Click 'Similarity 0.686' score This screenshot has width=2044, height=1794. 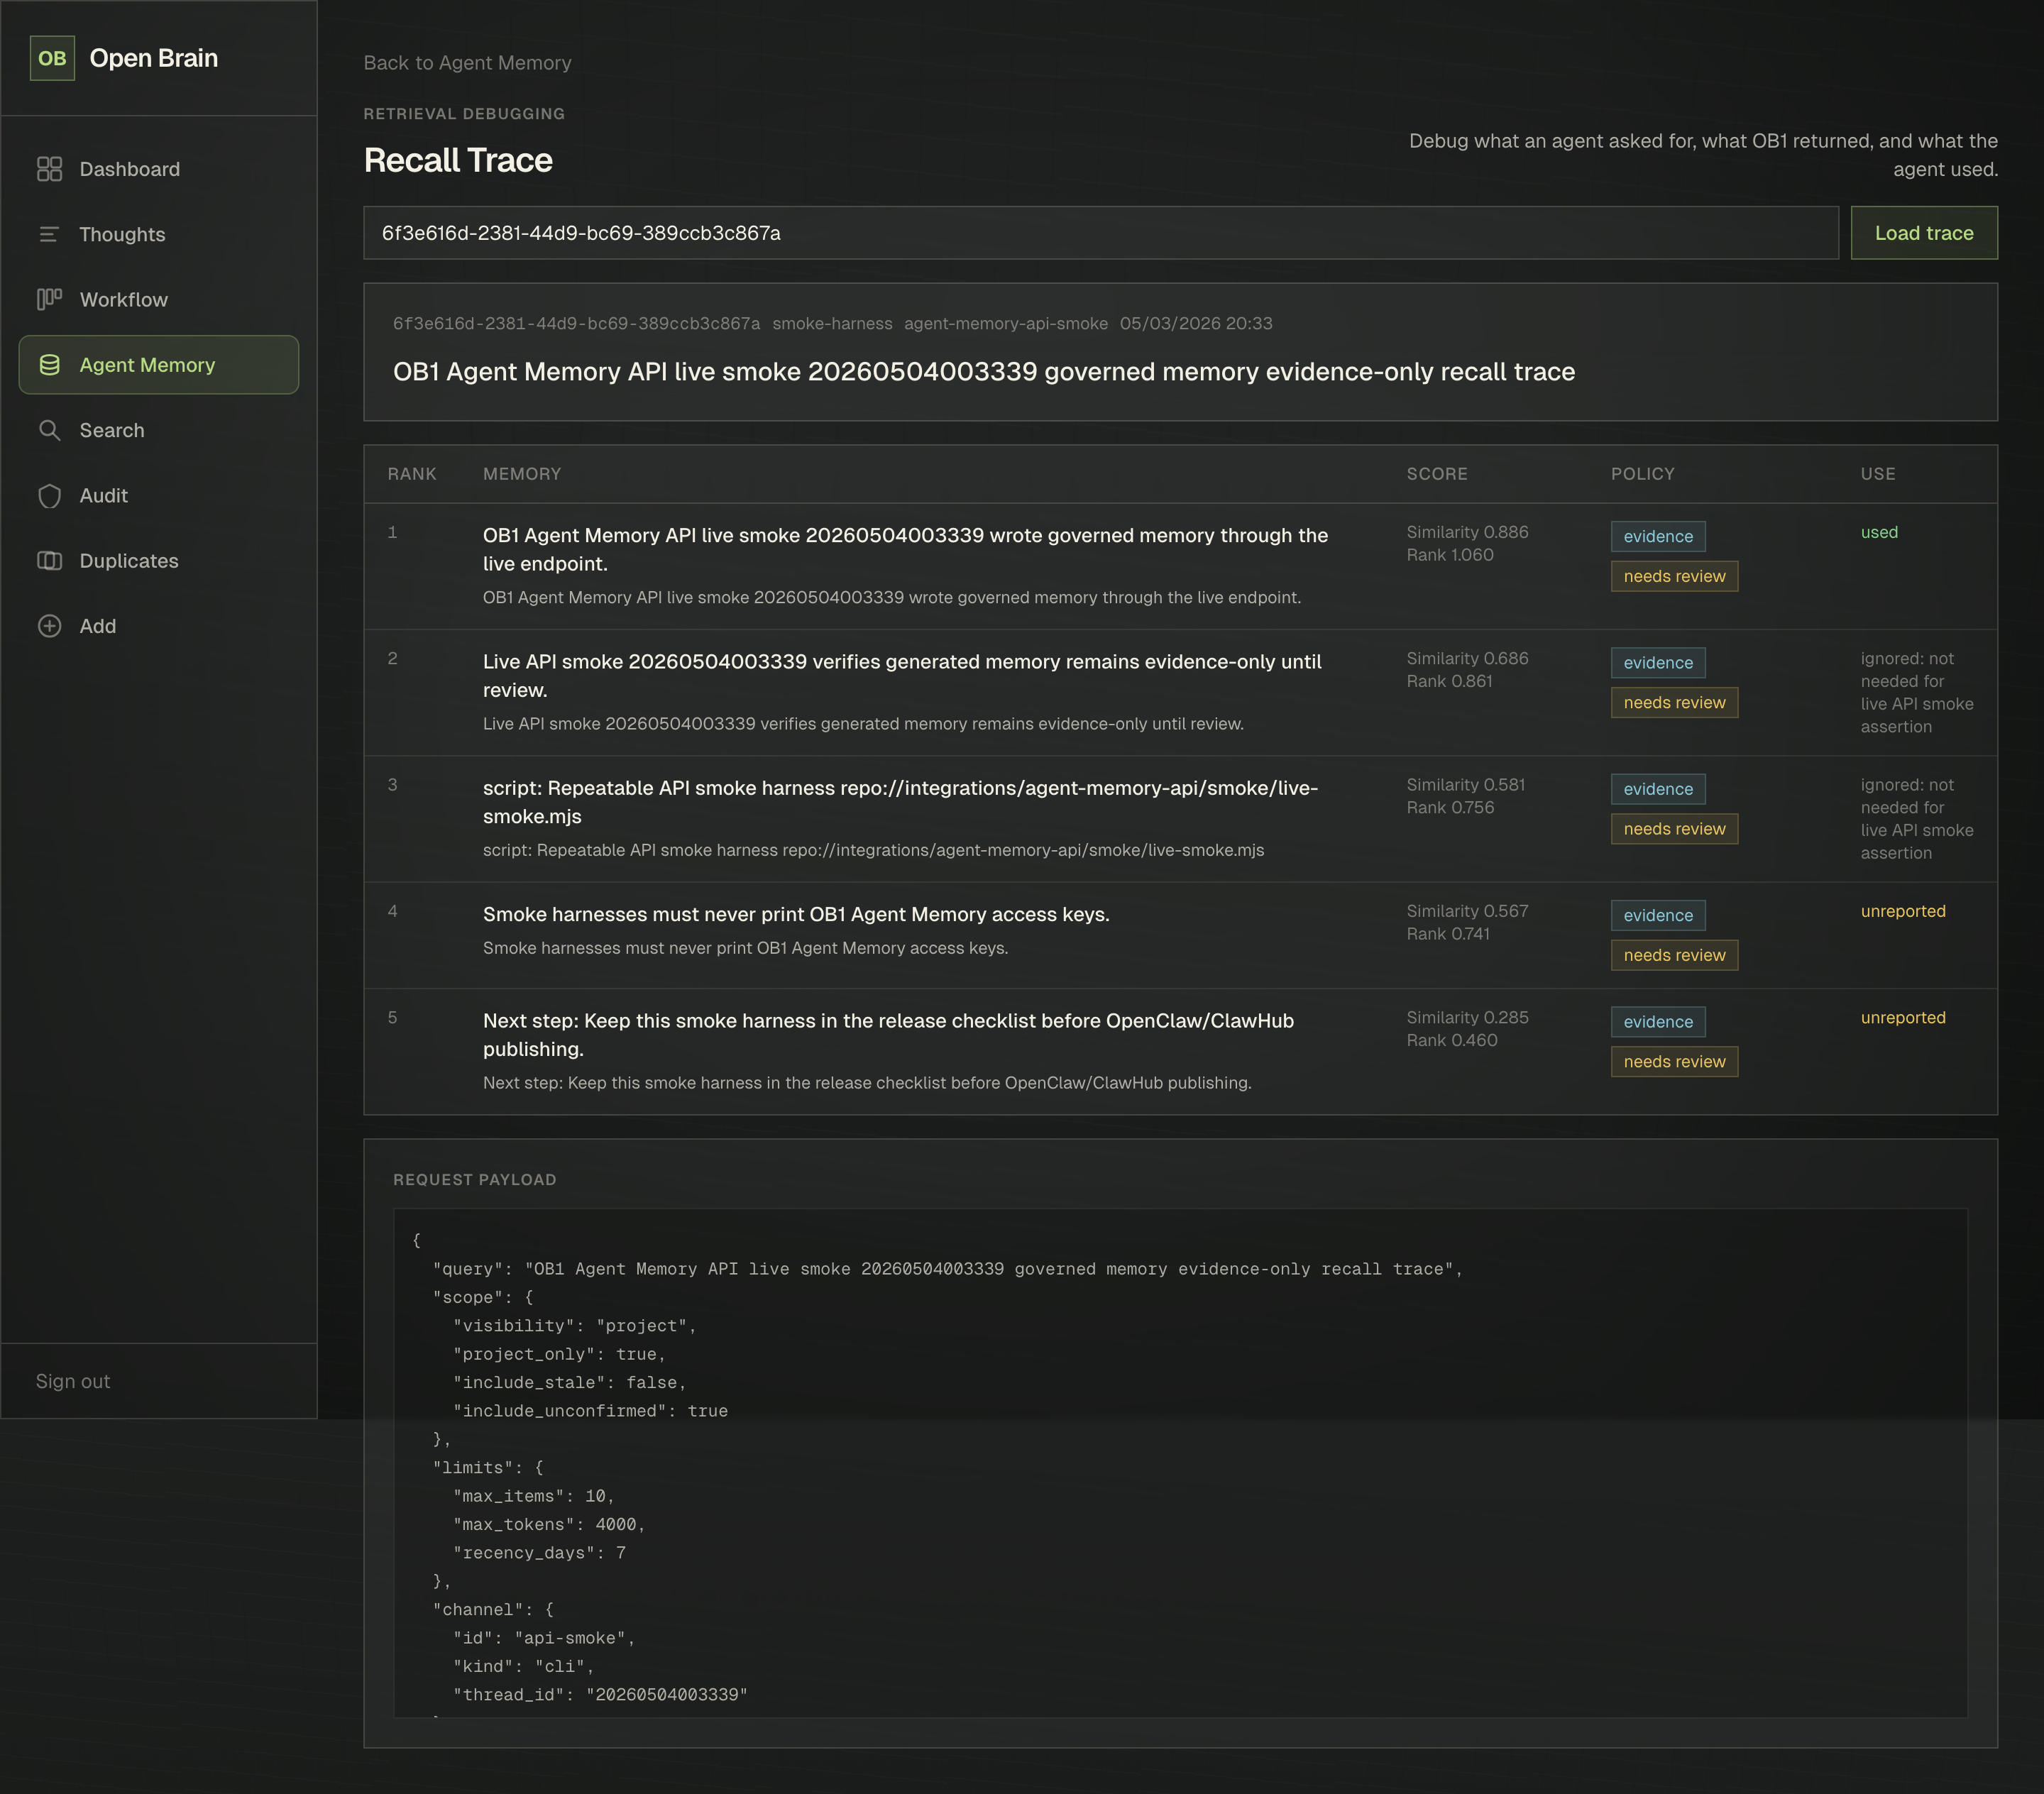pos(1467,658)
